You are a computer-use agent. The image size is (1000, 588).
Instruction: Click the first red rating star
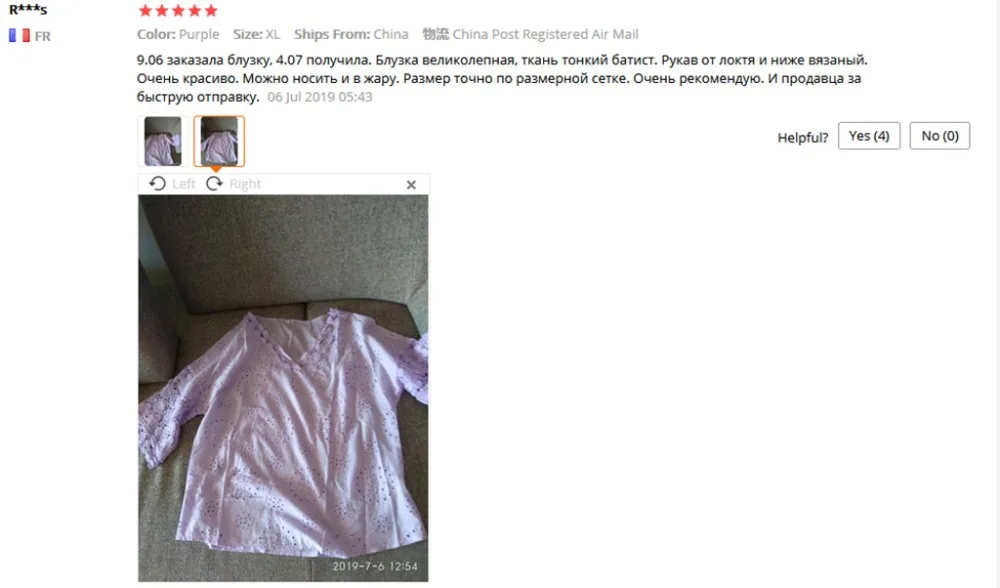[x=145, y=11]
